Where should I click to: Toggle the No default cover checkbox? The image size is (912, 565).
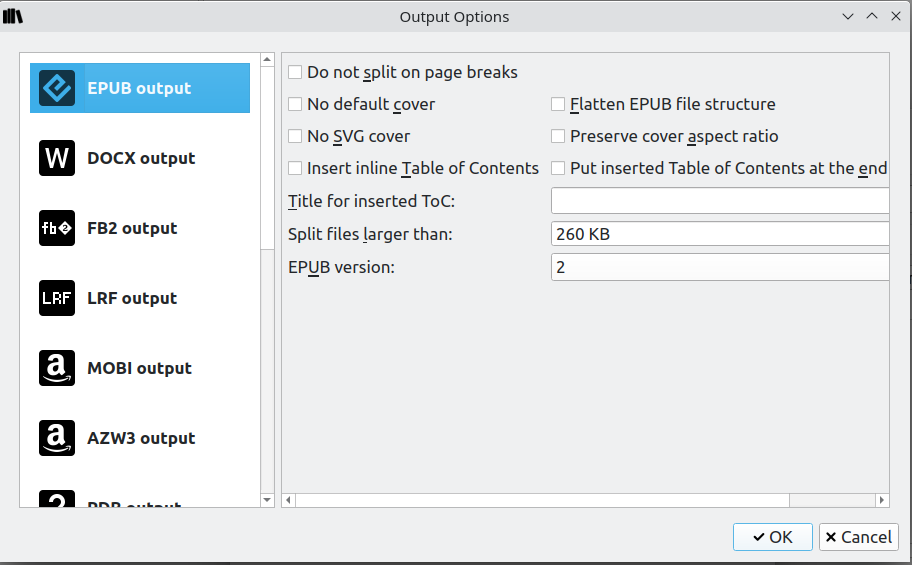[295, 104]
